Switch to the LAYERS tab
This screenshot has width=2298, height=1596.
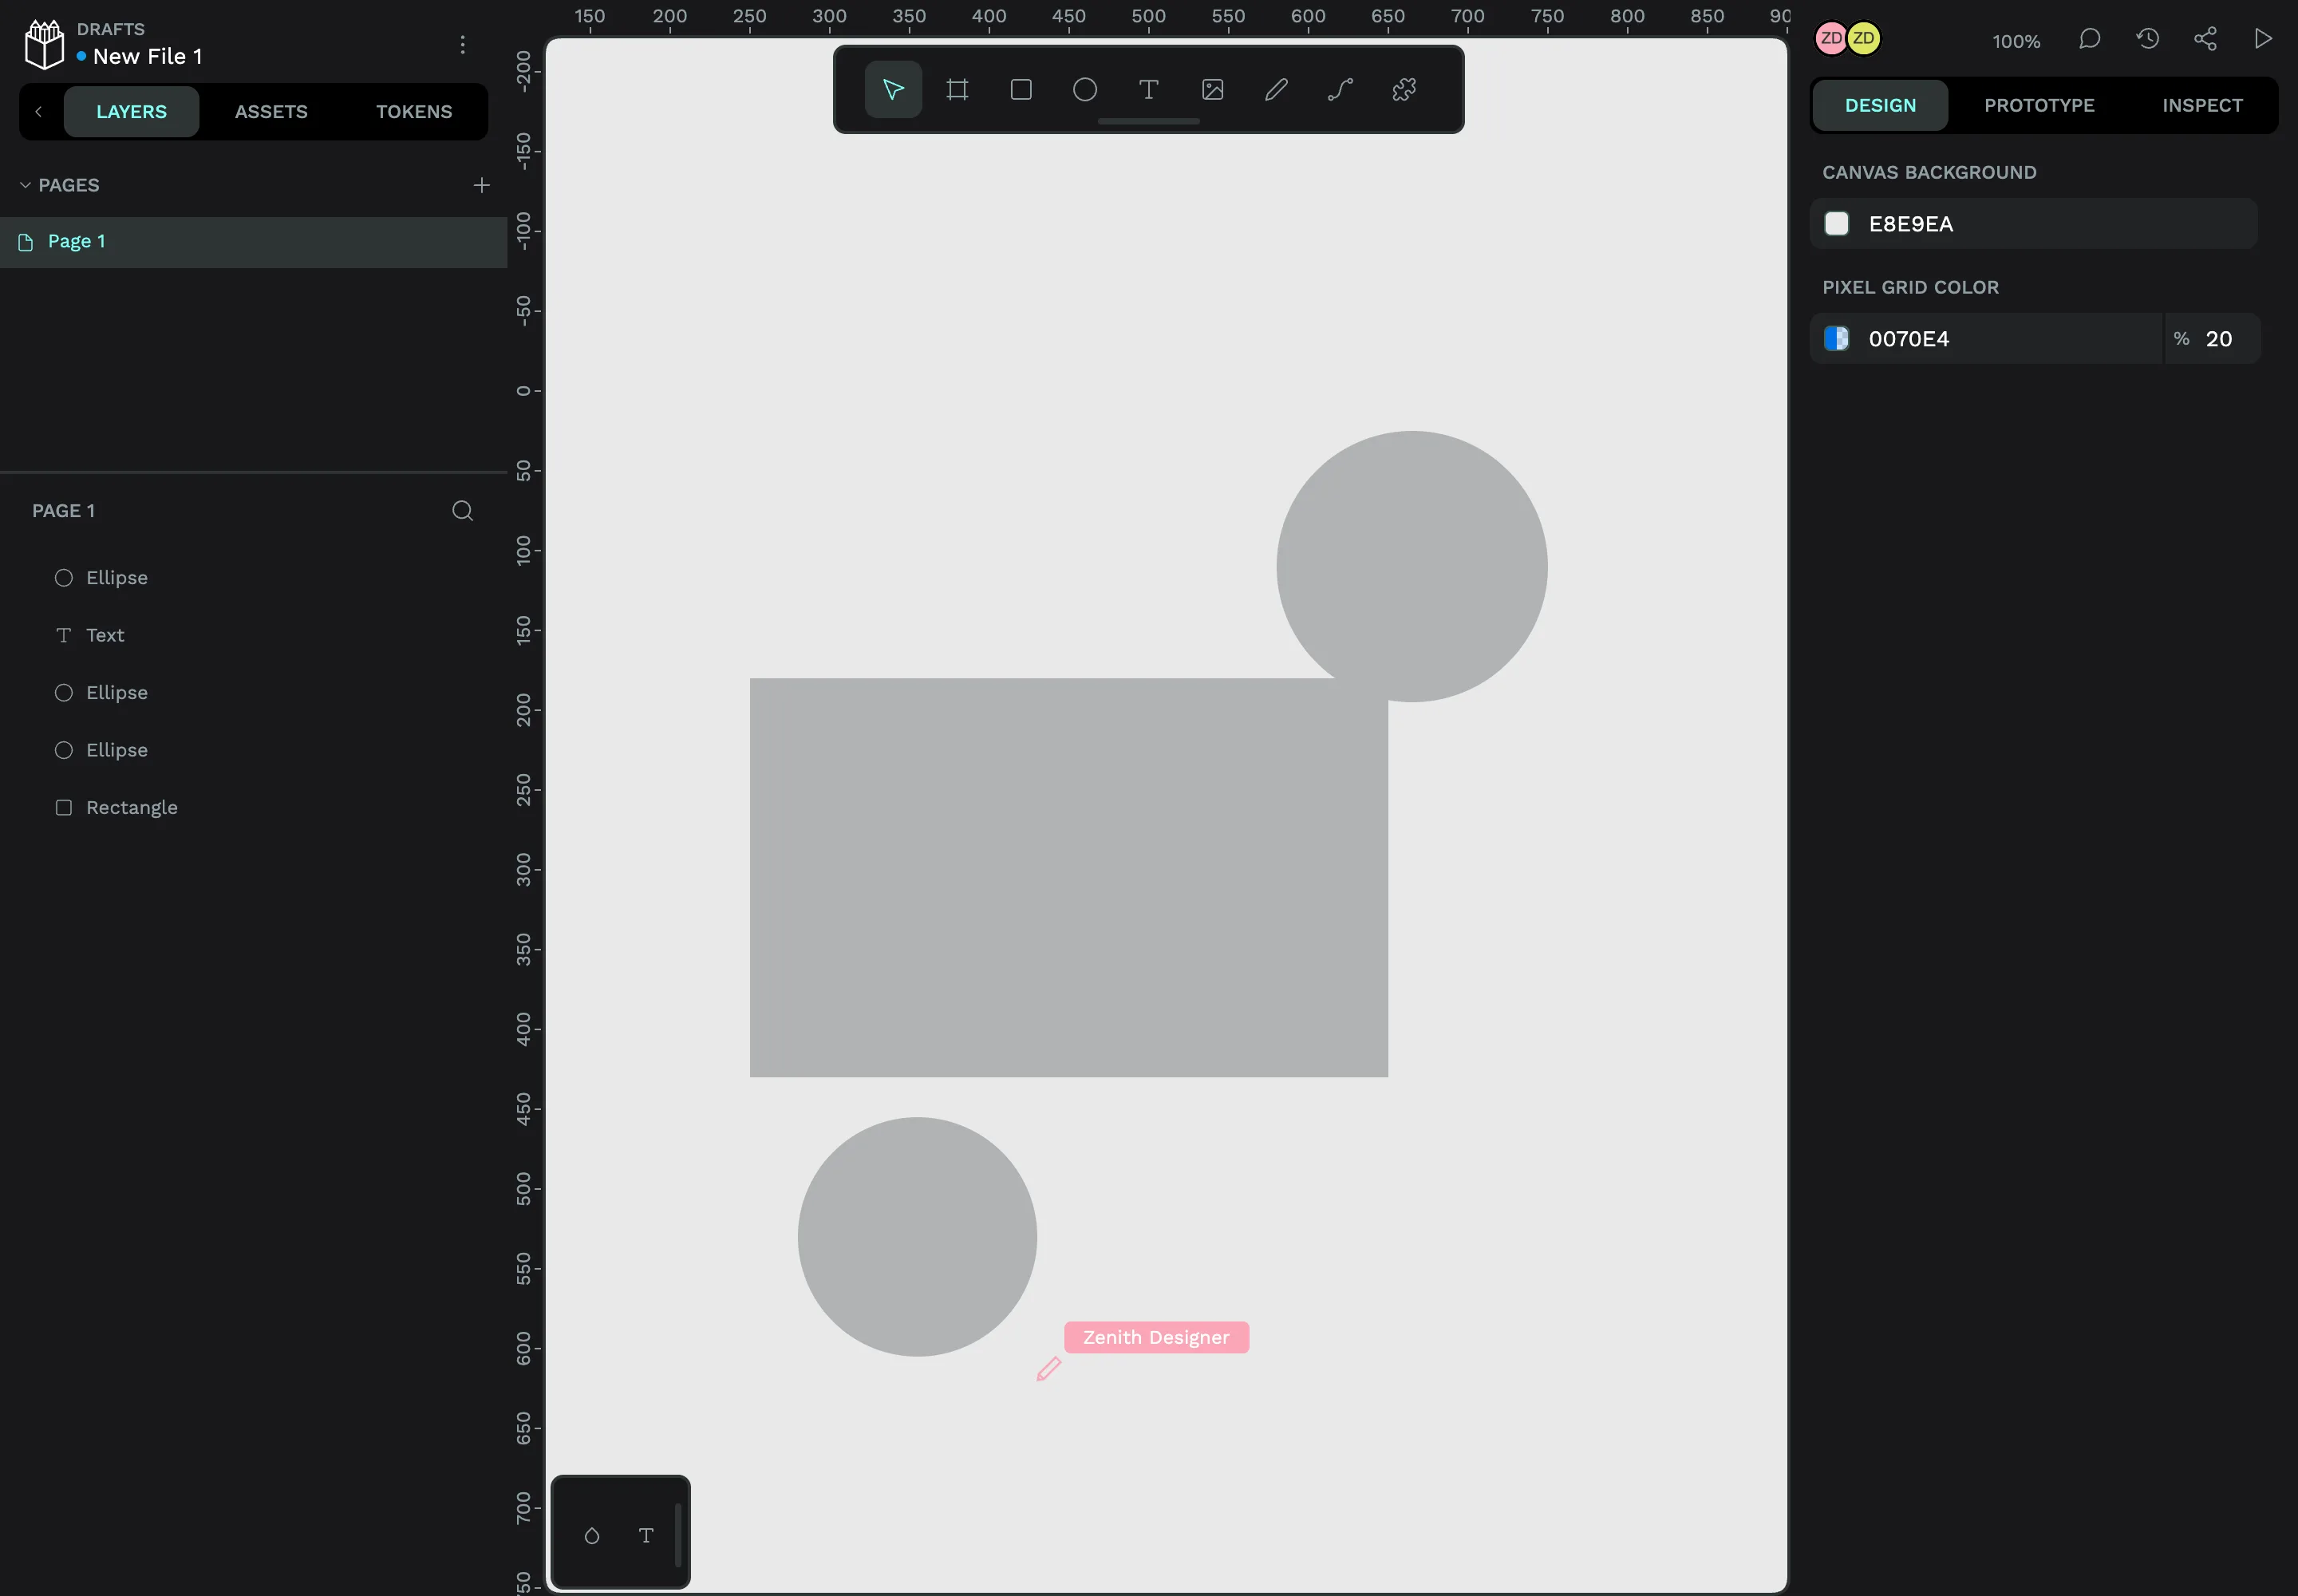coord(131,111)
